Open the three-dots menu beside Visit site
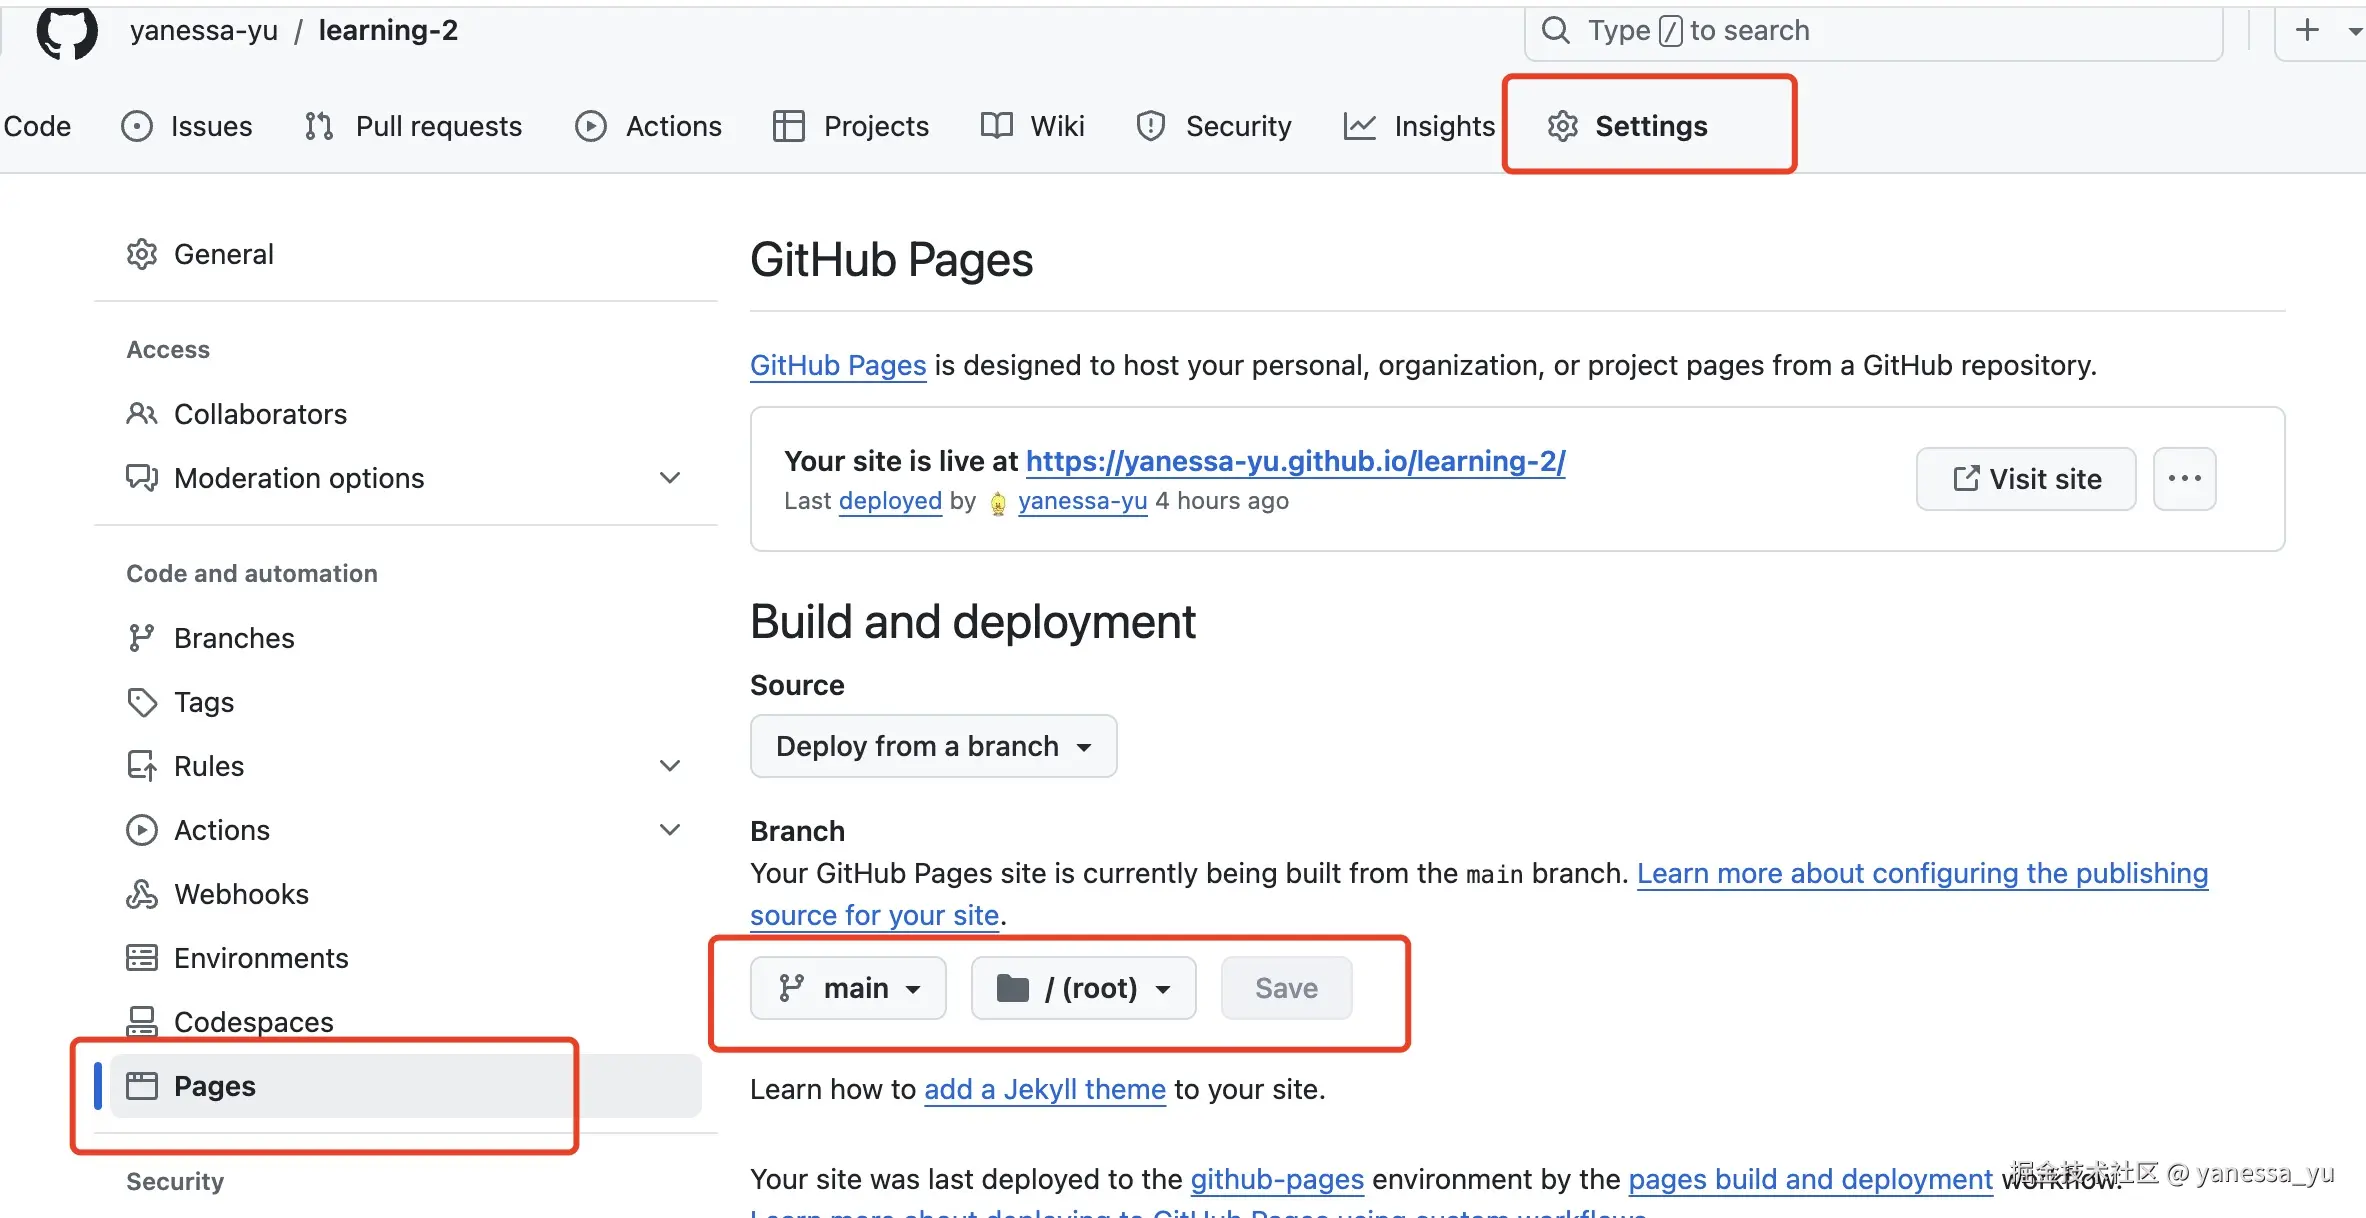2366x1218 pixels. (2184, 479)
